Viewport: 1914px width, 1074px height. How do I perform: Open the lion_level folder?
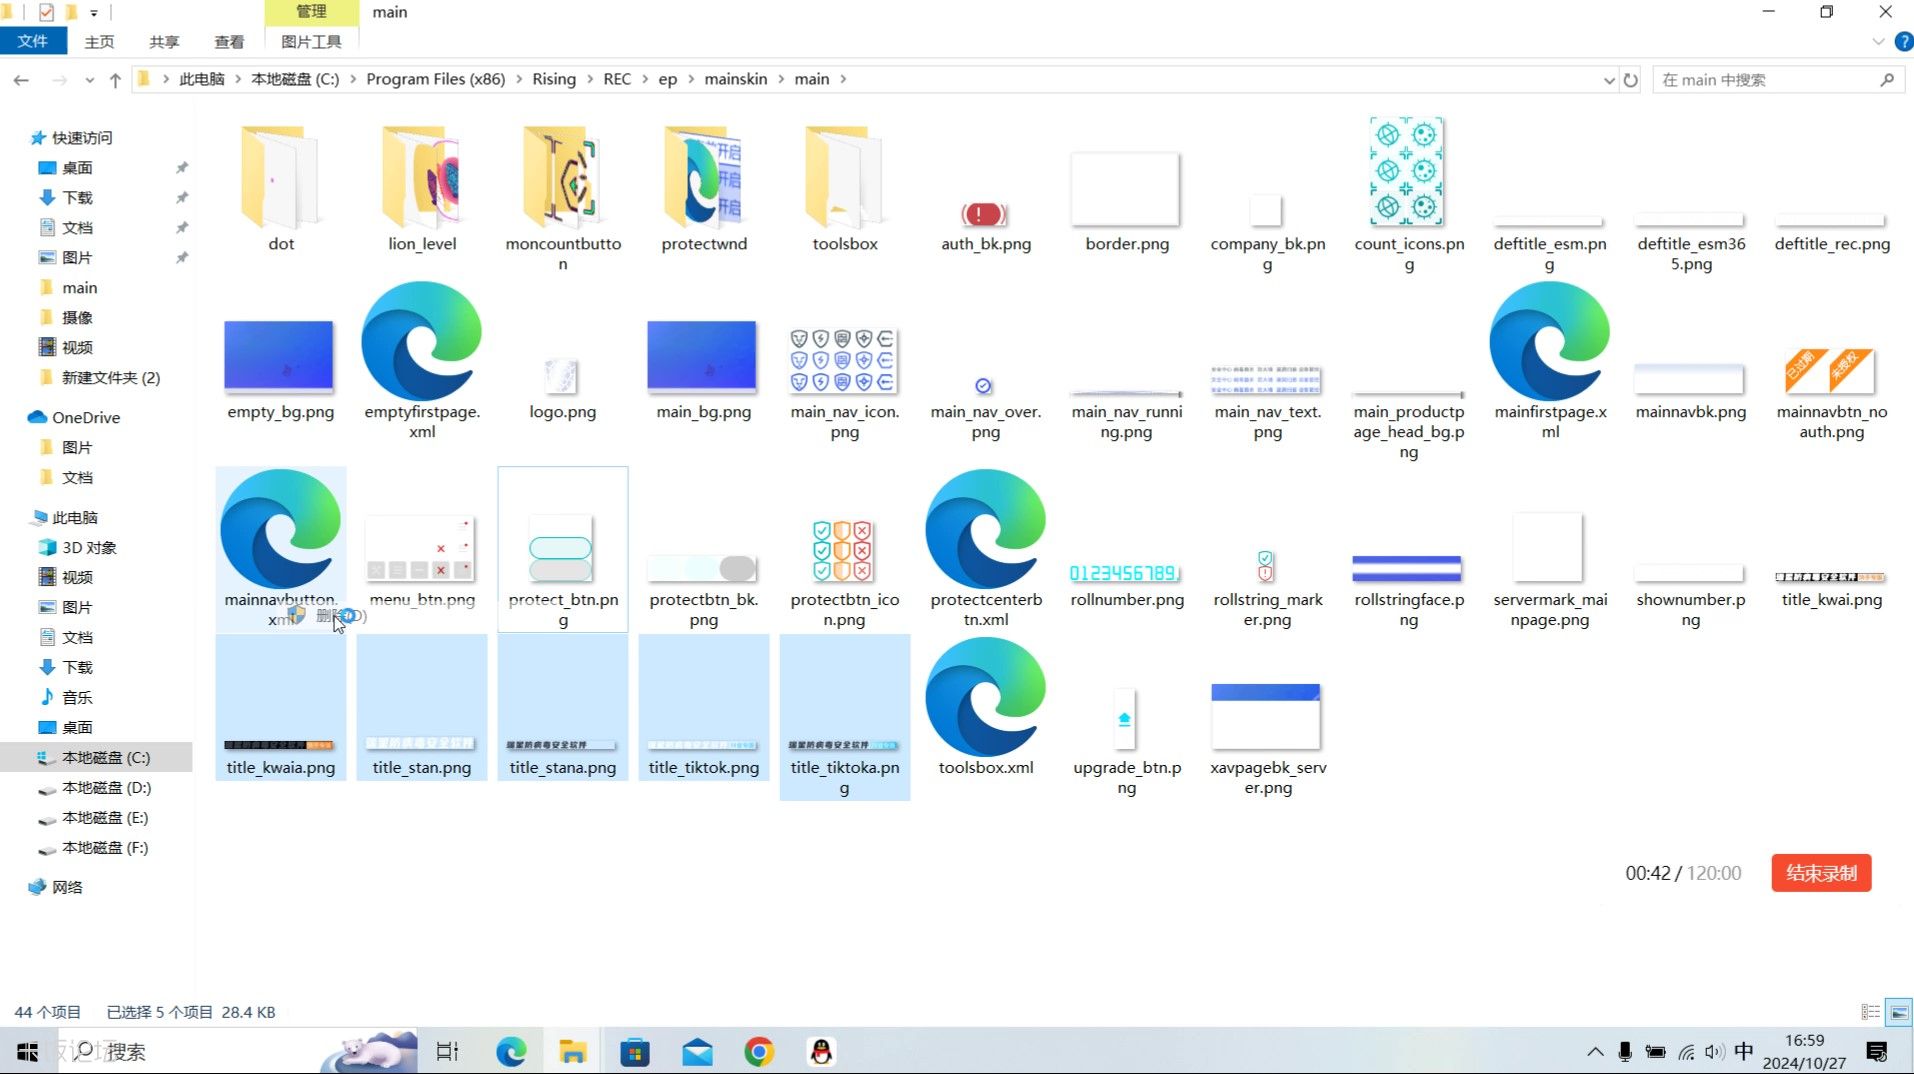[x=422, y=186]
